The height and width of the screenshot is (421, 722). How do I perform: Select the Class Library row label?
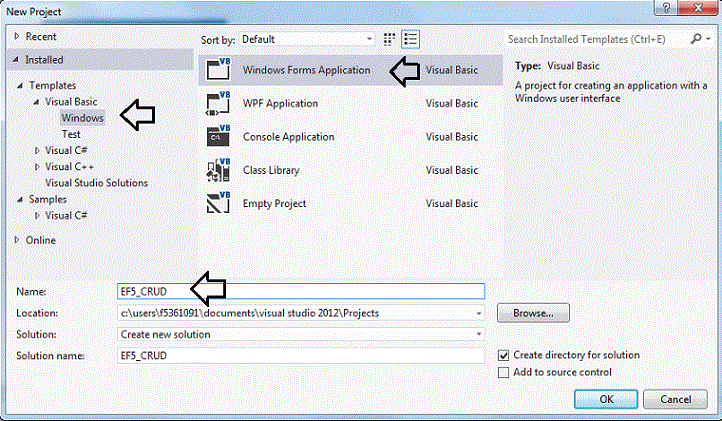[x=271, y=170]
